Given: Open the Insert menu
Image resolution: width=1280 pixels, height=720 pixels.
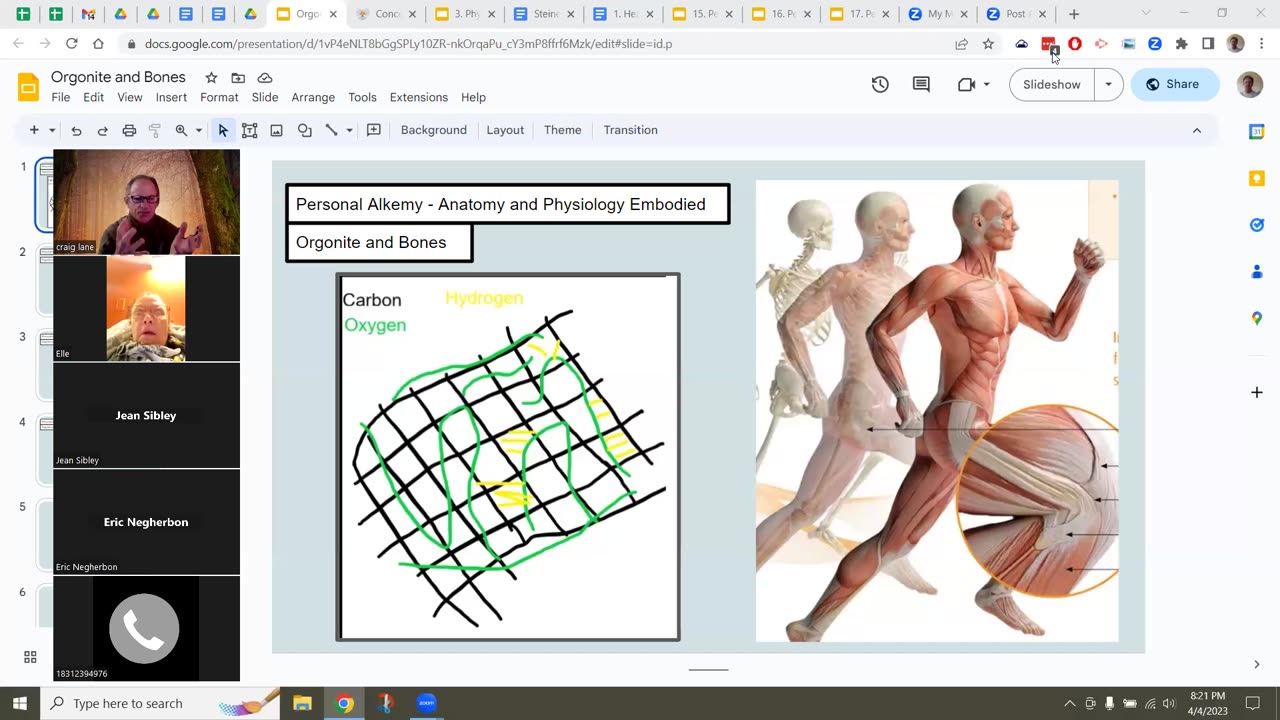Looking at the screenshot, I should [171, 97].
